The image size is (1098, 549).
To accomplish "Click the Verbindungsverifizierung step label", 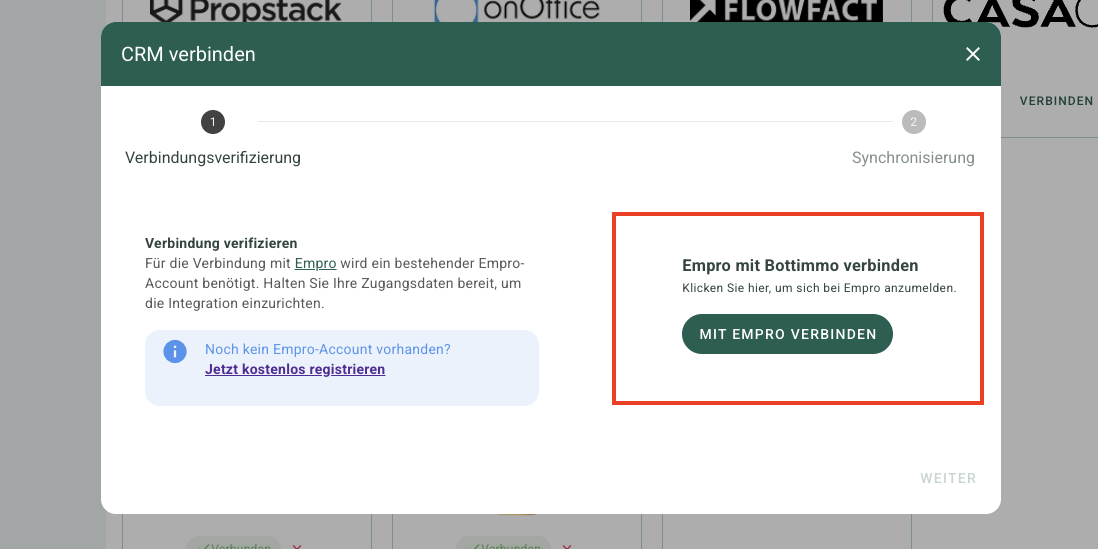I will click(213, 158).
